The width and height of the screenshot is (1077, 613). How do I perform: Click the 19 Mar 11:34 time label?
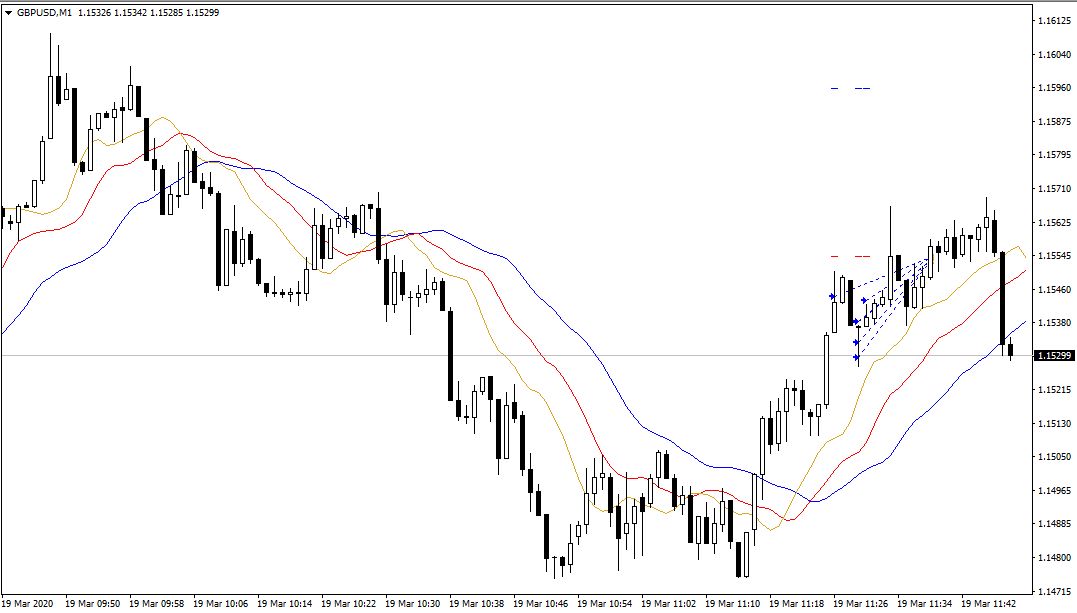(925, 603)
